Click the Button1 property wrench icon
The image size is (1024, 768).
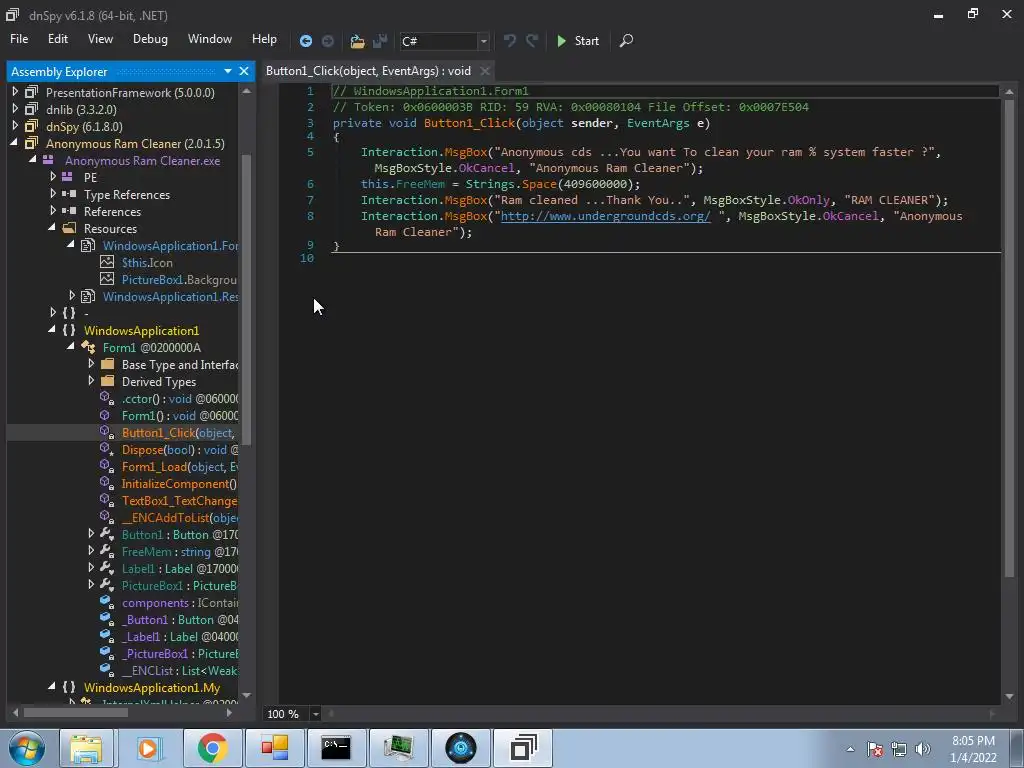106,534
